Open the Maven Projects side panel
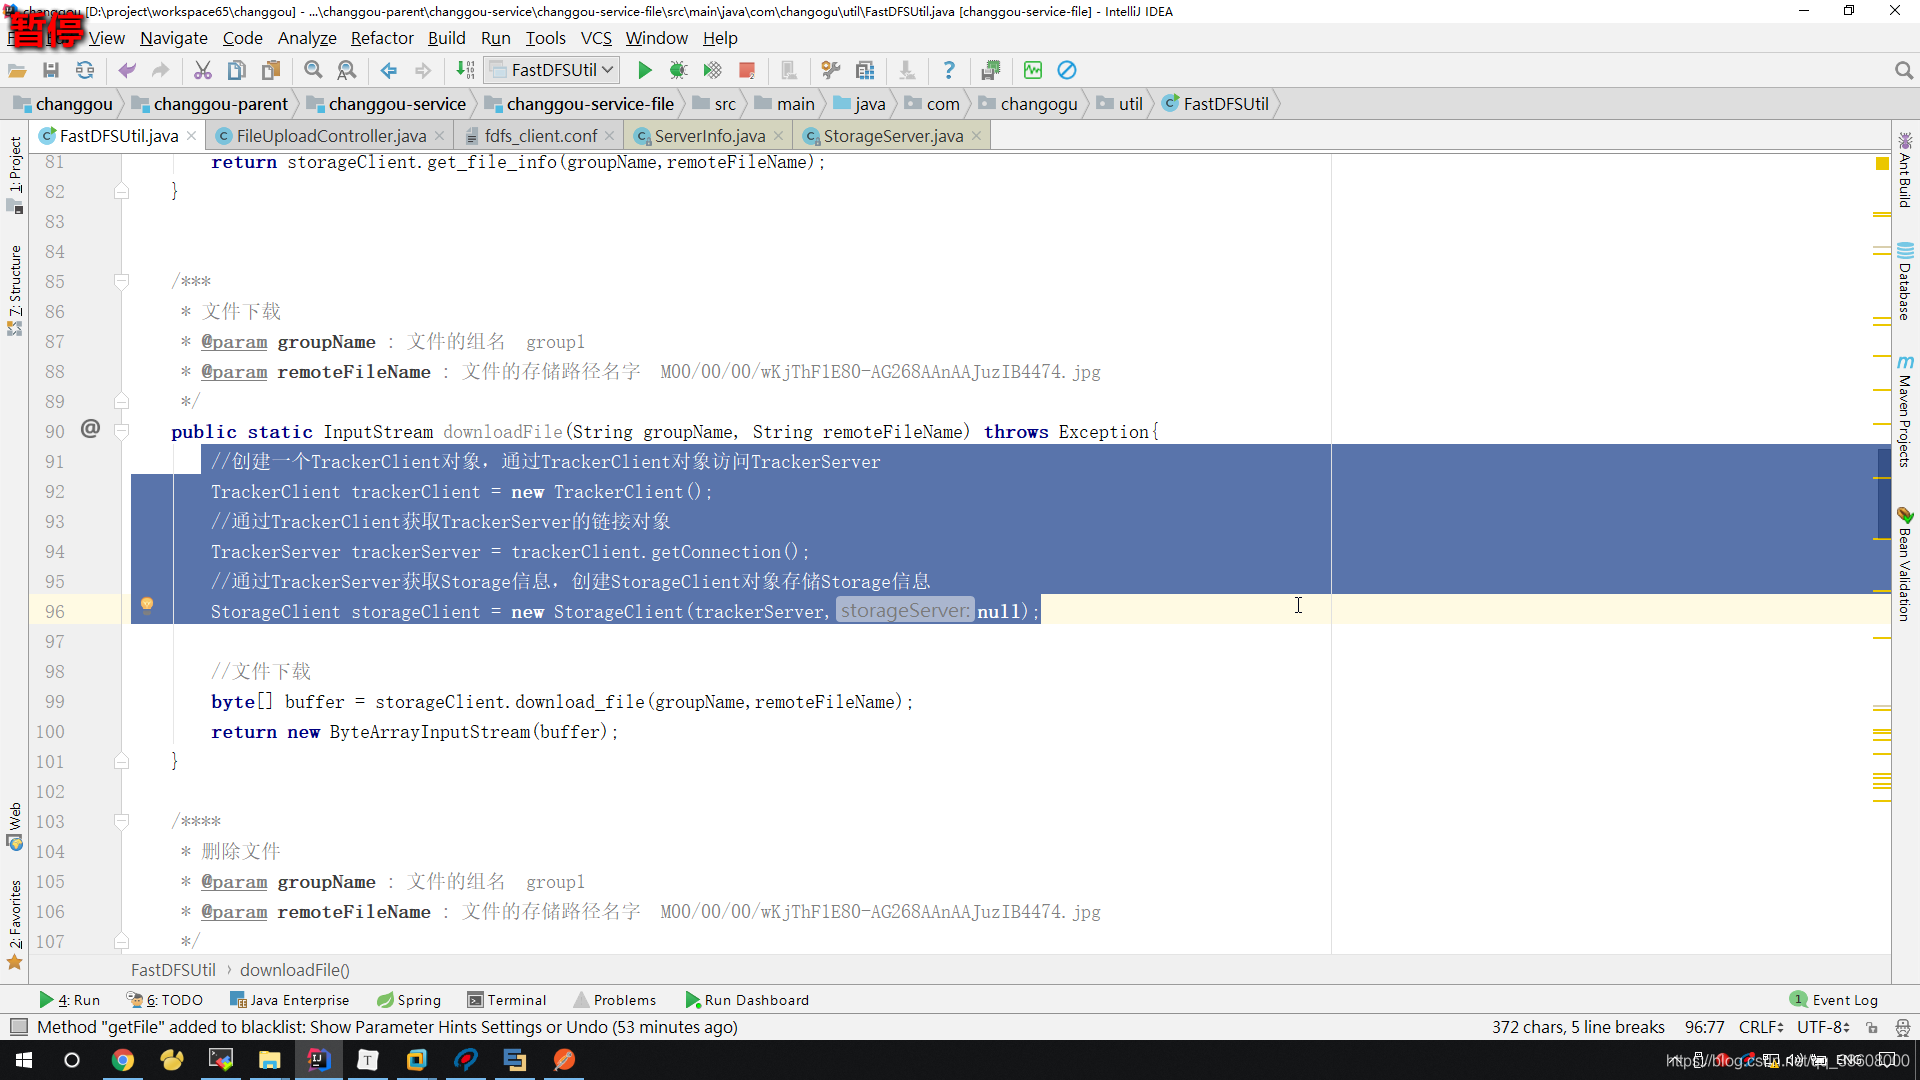 1905,410
